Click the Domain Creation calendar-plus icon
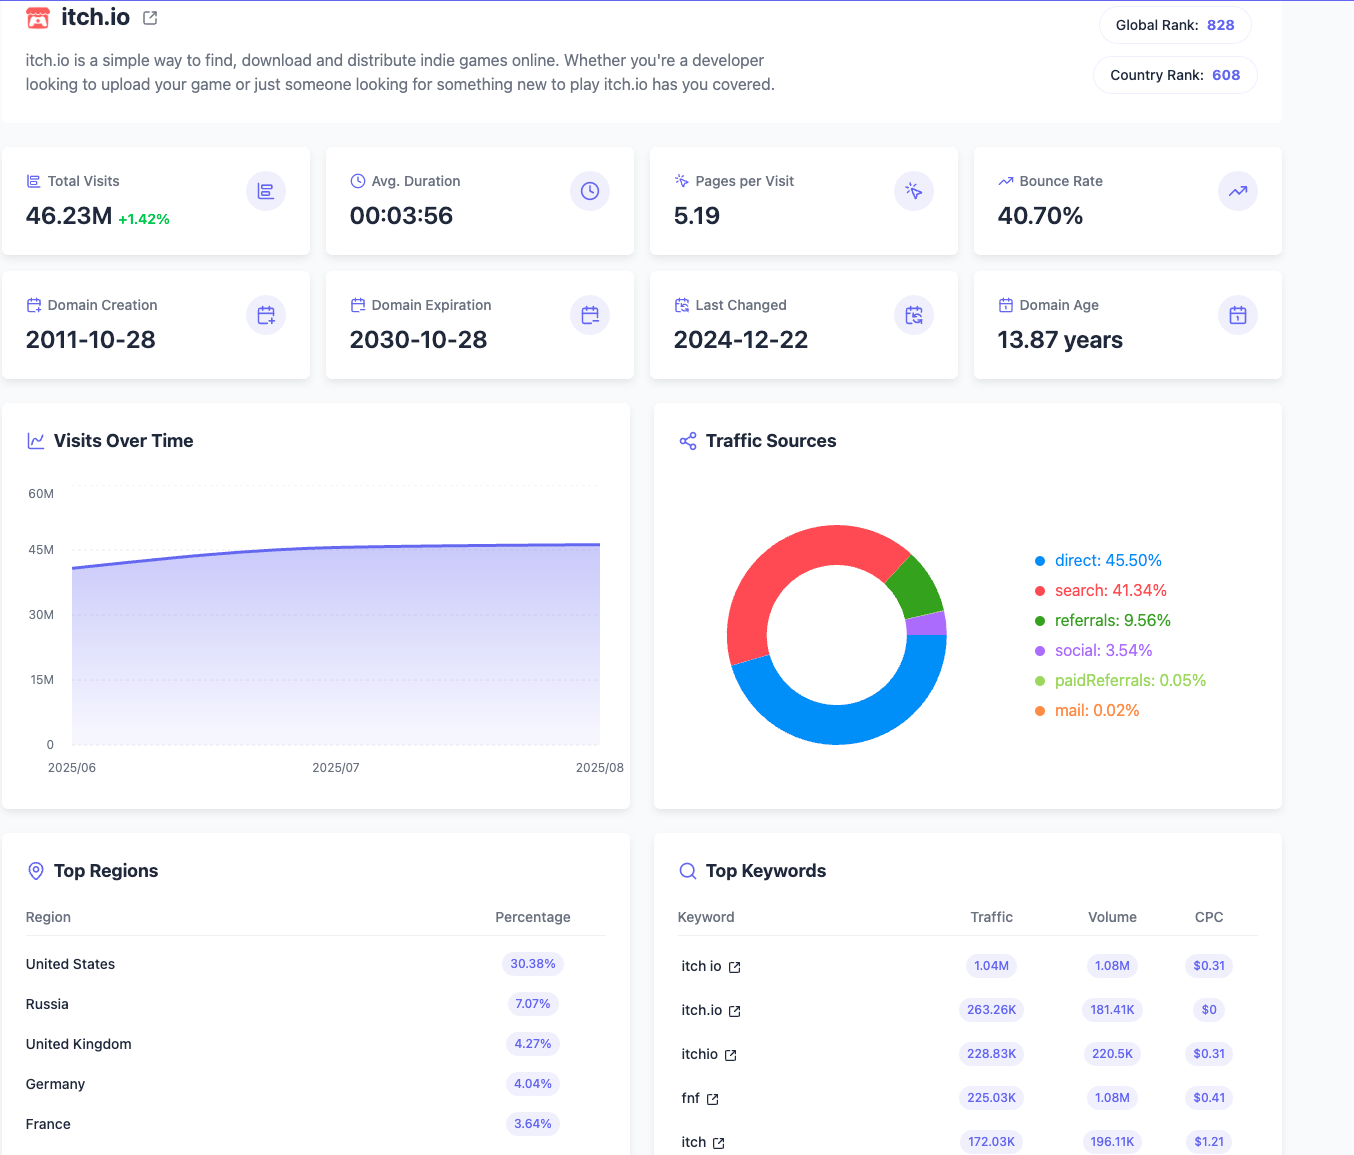The width and height of the screenshot is (1354, 1155). coord(266,315)
